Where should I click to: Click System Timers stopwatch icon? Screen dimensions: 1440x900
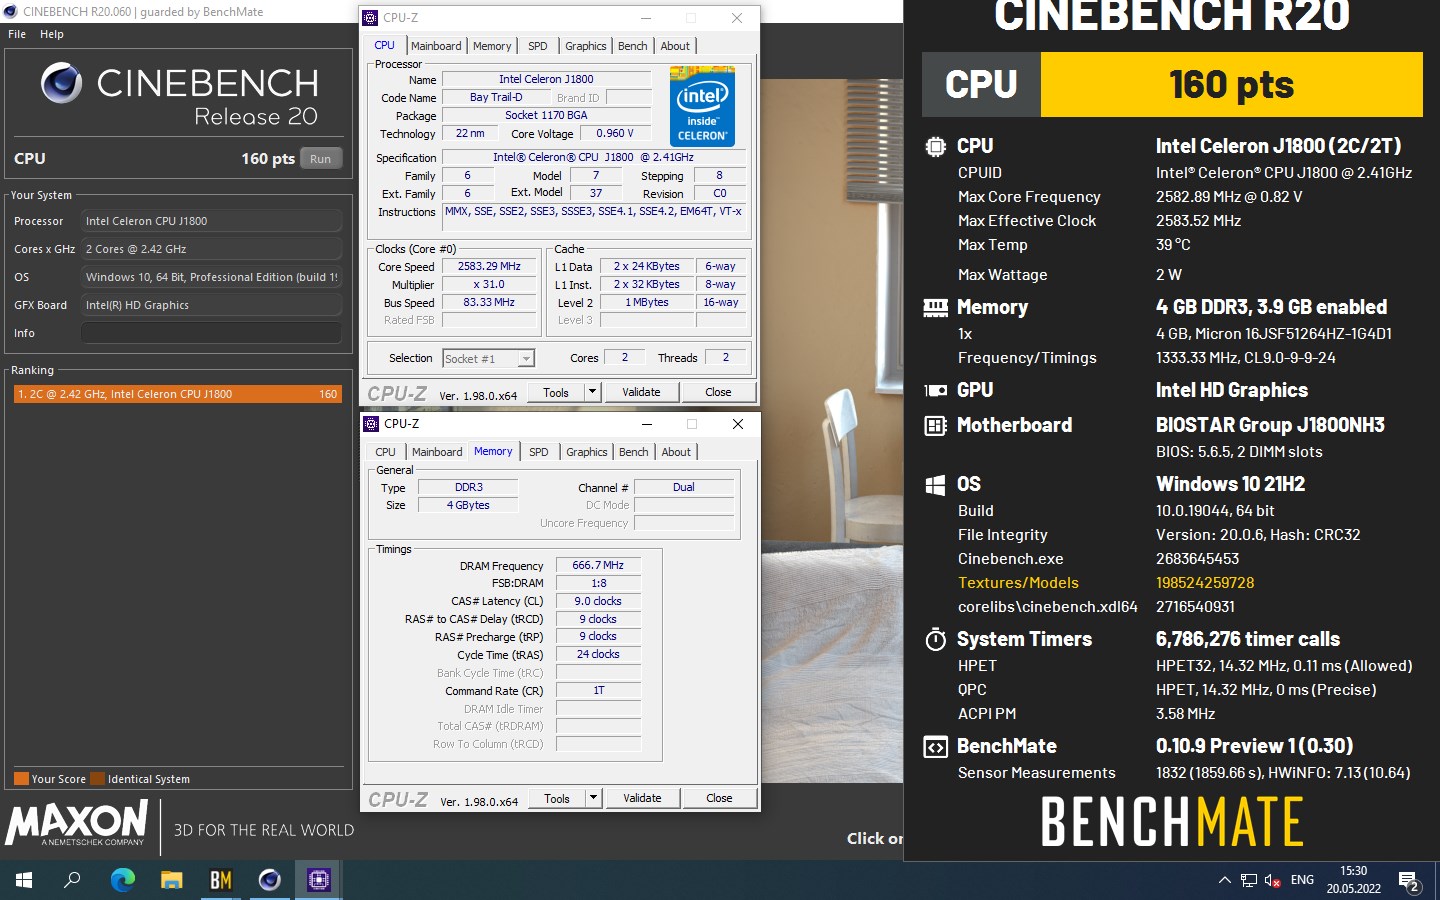tap(935, 639)
